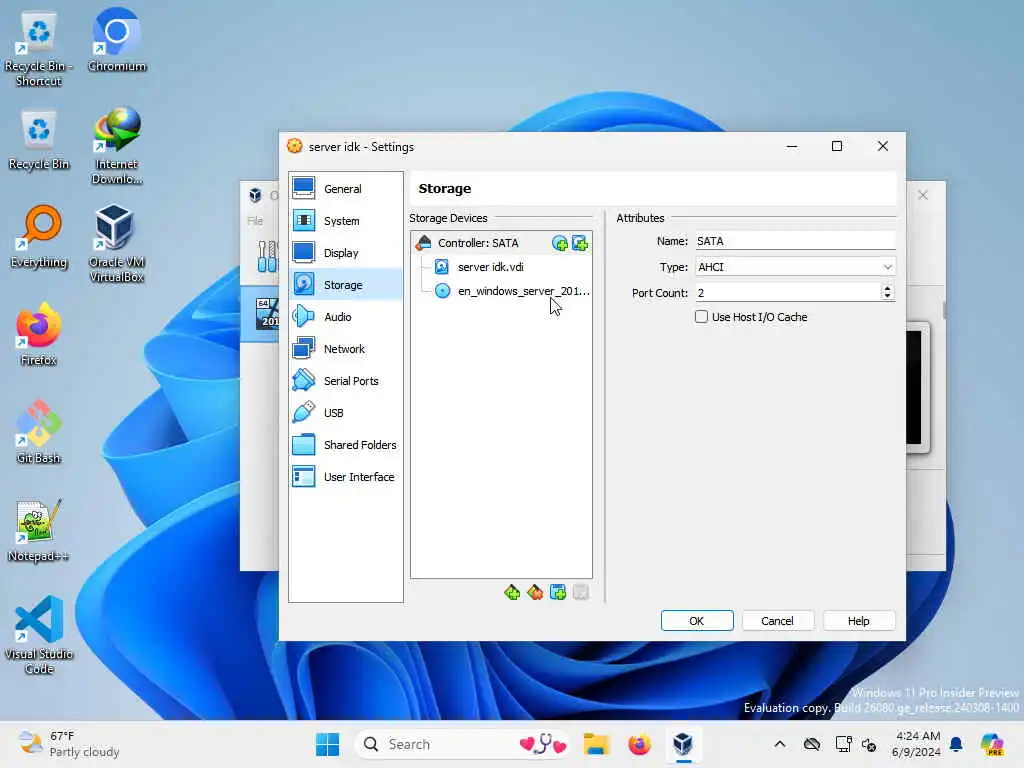Open the clock showing 4:24 AM
This screenshot has width=1024, height=768.
point(918,744)
